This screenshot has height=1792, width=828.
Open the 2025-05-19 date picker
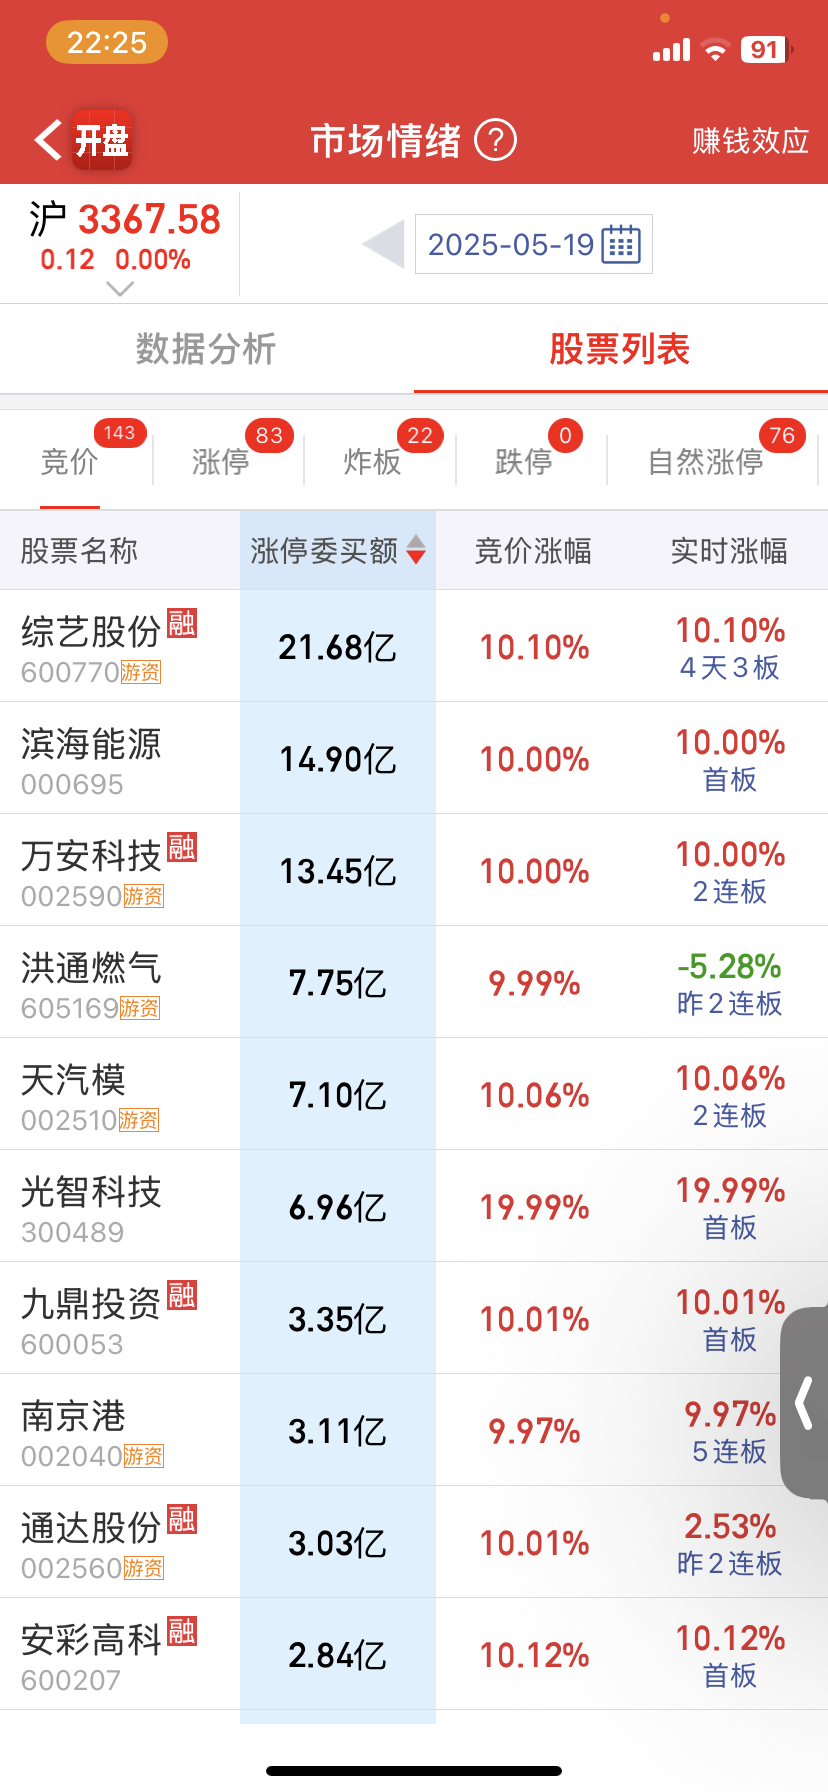pos(534,244)
